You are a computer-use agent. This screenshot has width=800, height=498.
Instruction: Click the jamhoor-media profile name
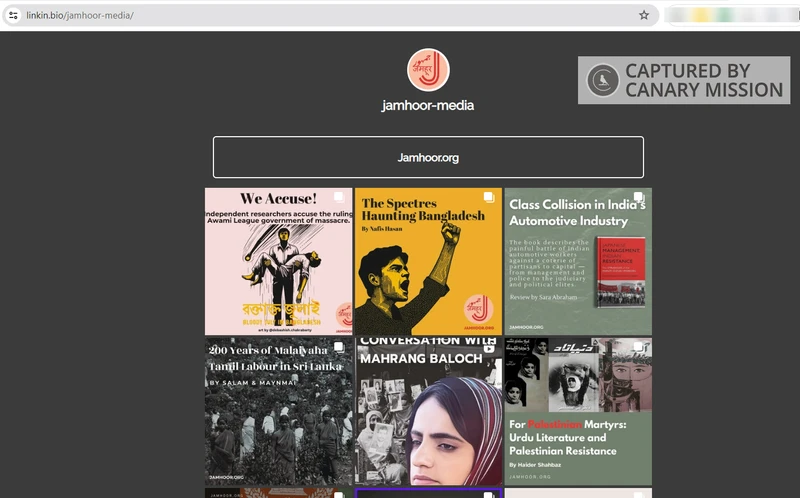coord(428,106)
